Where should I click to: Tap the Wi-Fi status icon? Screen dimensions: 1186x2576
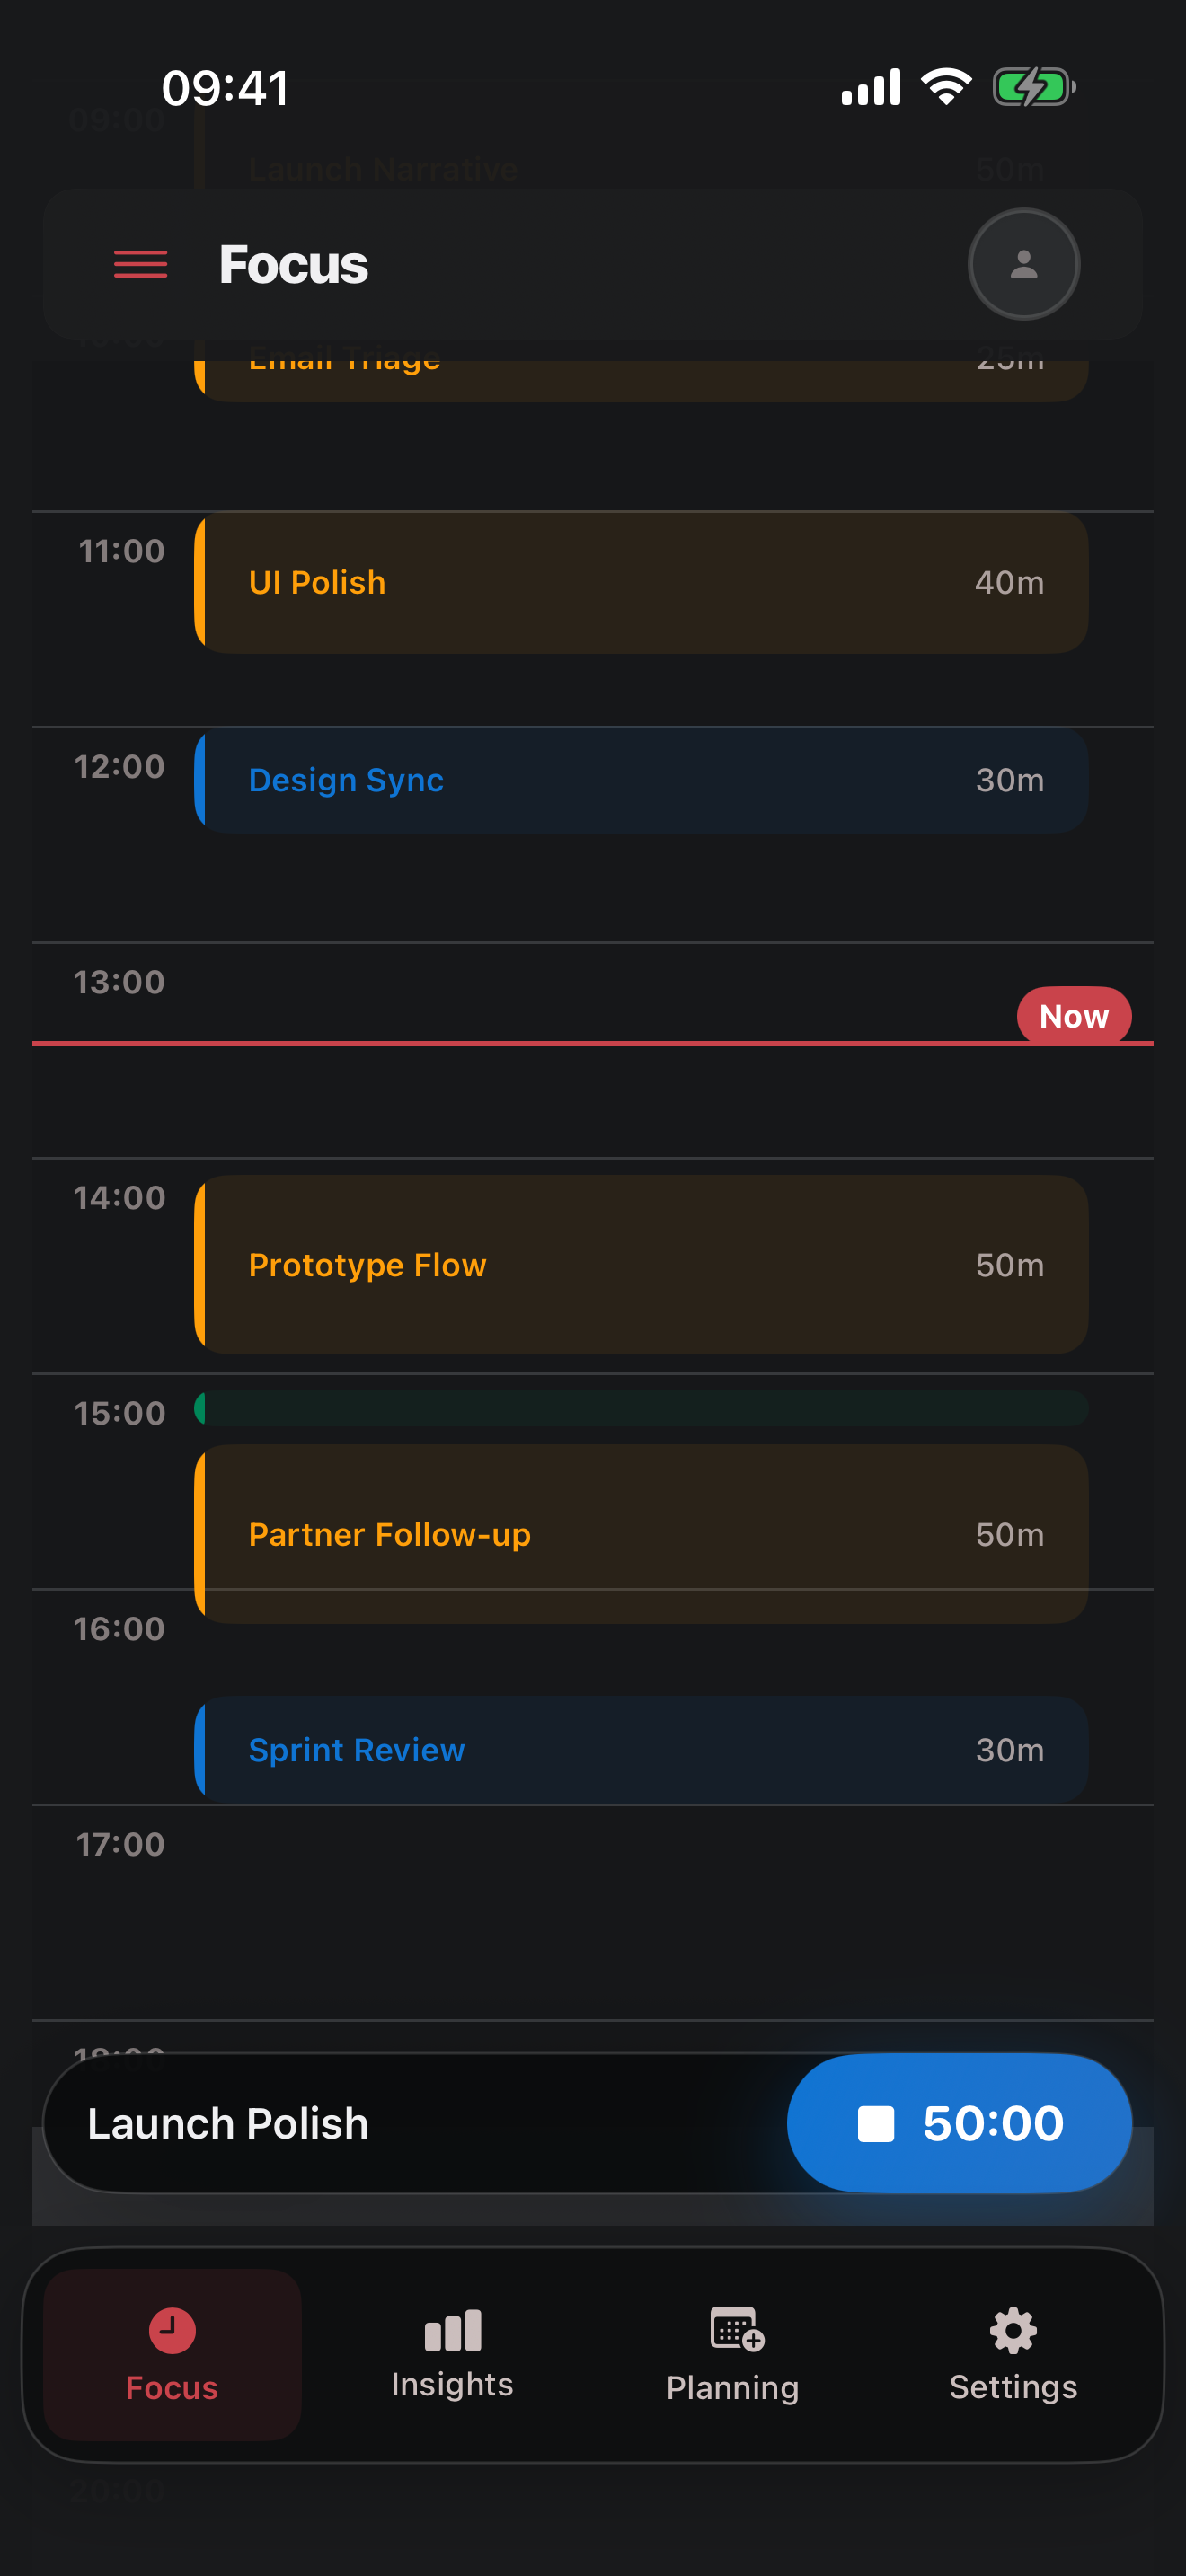[x=946, y=87]
